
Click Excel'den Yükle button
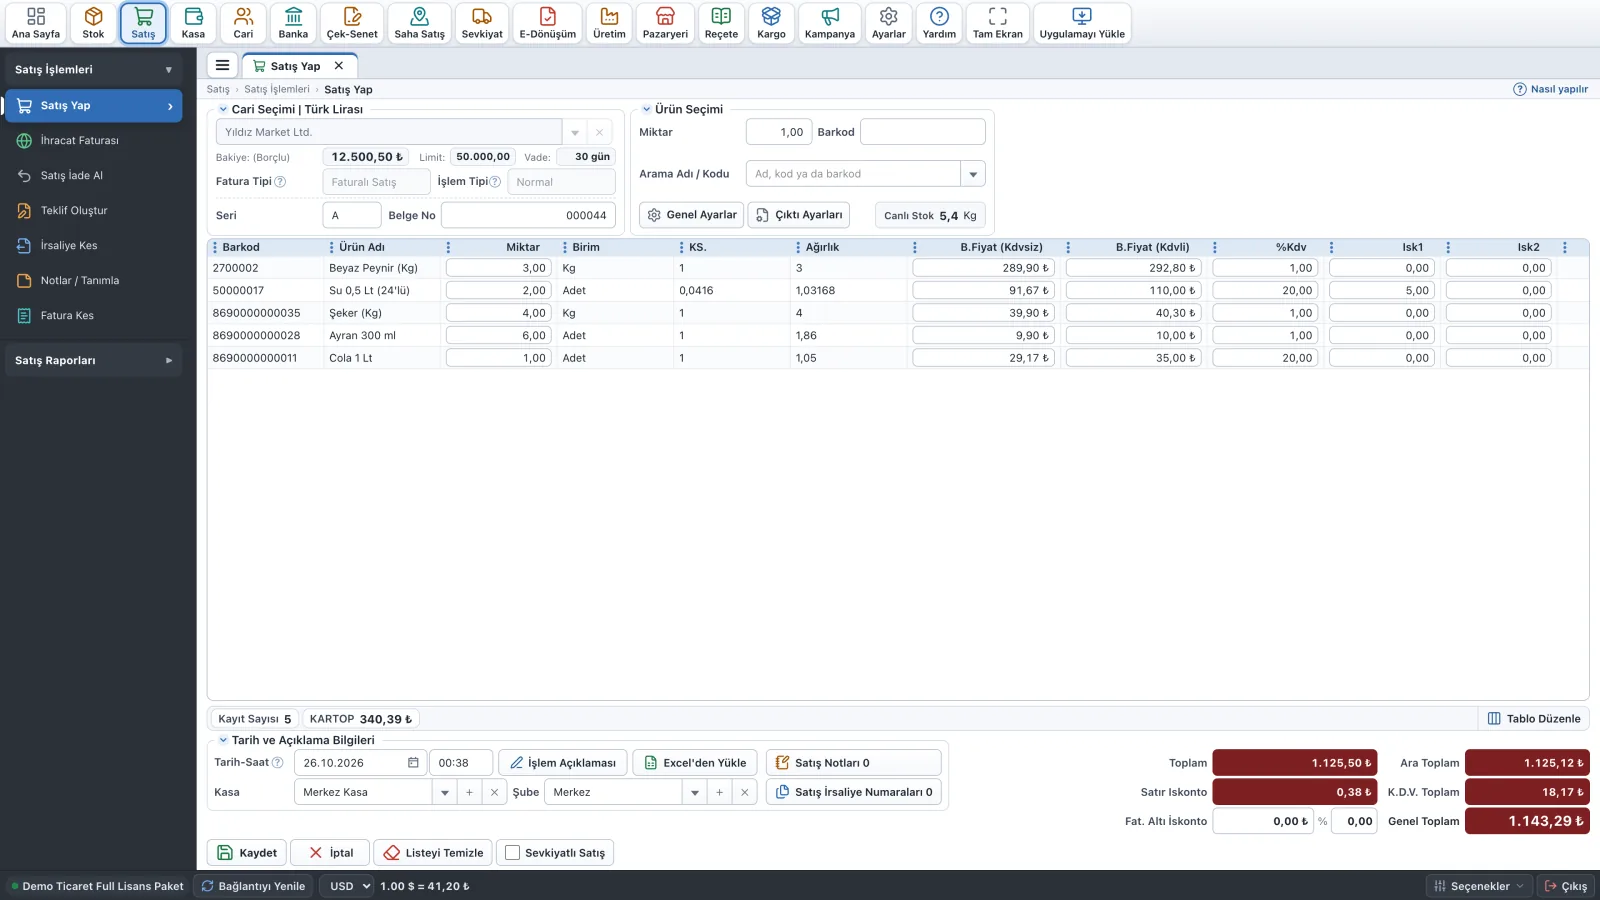695,763
